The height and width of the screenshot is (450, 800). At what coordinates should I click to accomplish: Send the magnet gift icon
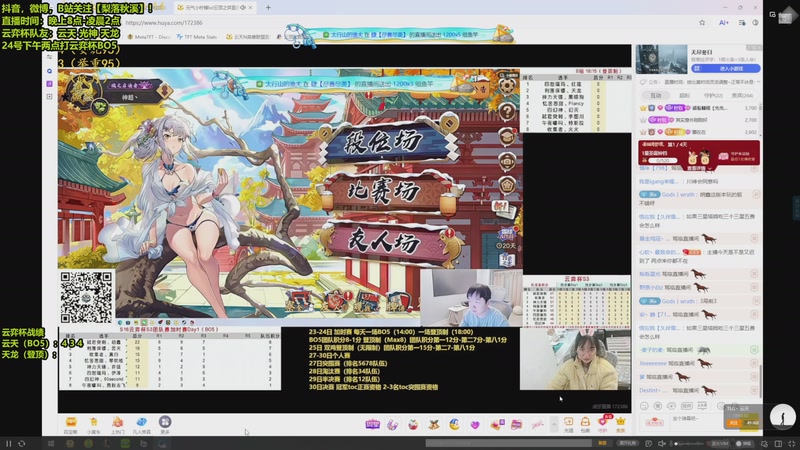coord(392,424)
